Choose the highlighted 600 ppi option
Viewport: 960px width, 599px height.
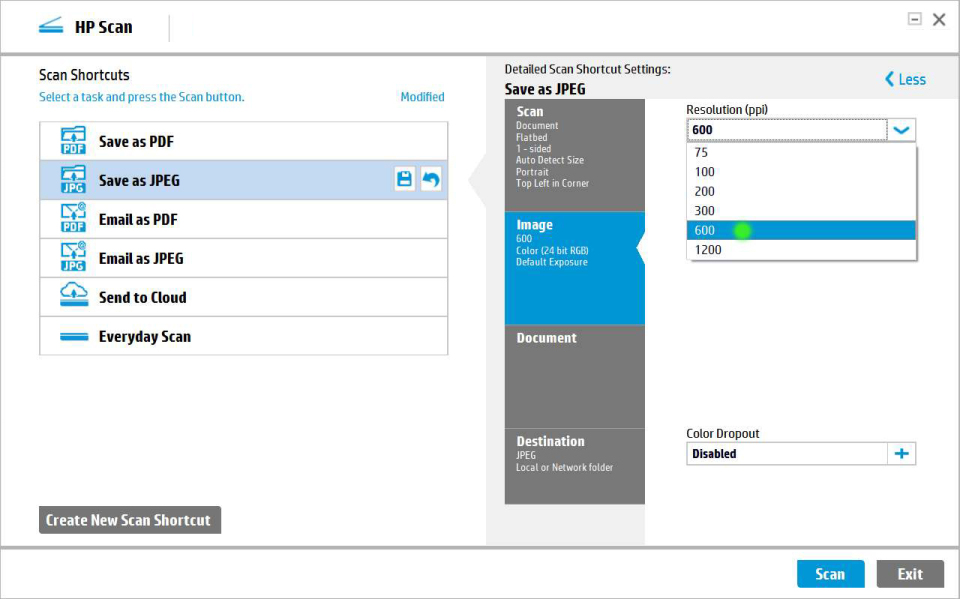click(801, 230)
